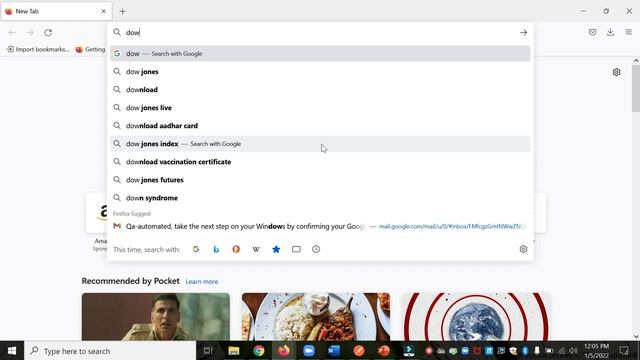This screenshot has height=360, width=640.
Task: Select 'dow jones live' suggestion
Action: (x=320, y=108)
